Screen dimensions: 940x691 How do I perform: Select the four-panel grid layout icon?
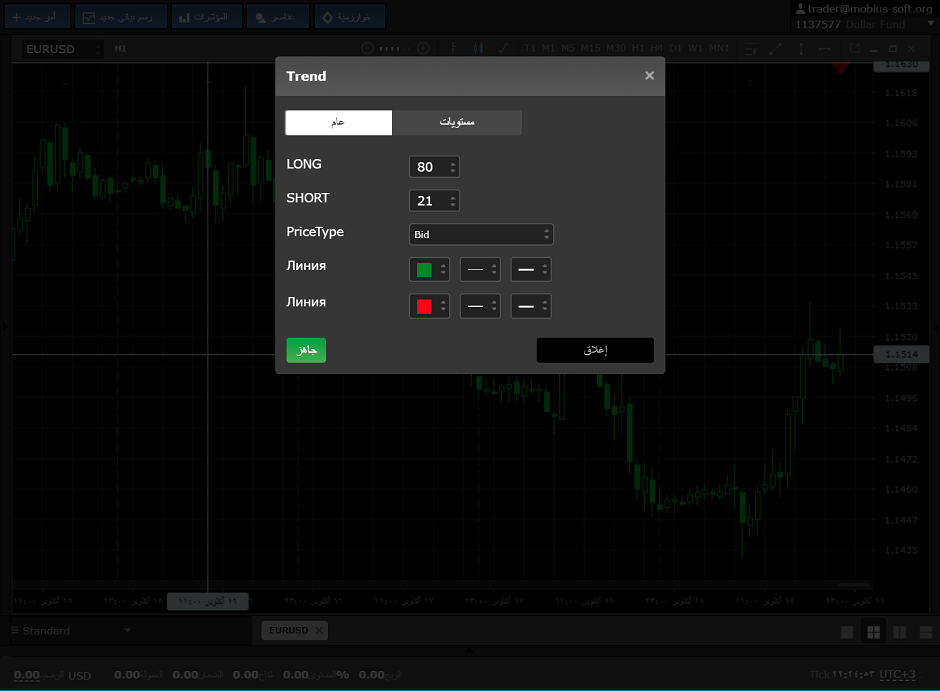[873, 632]
